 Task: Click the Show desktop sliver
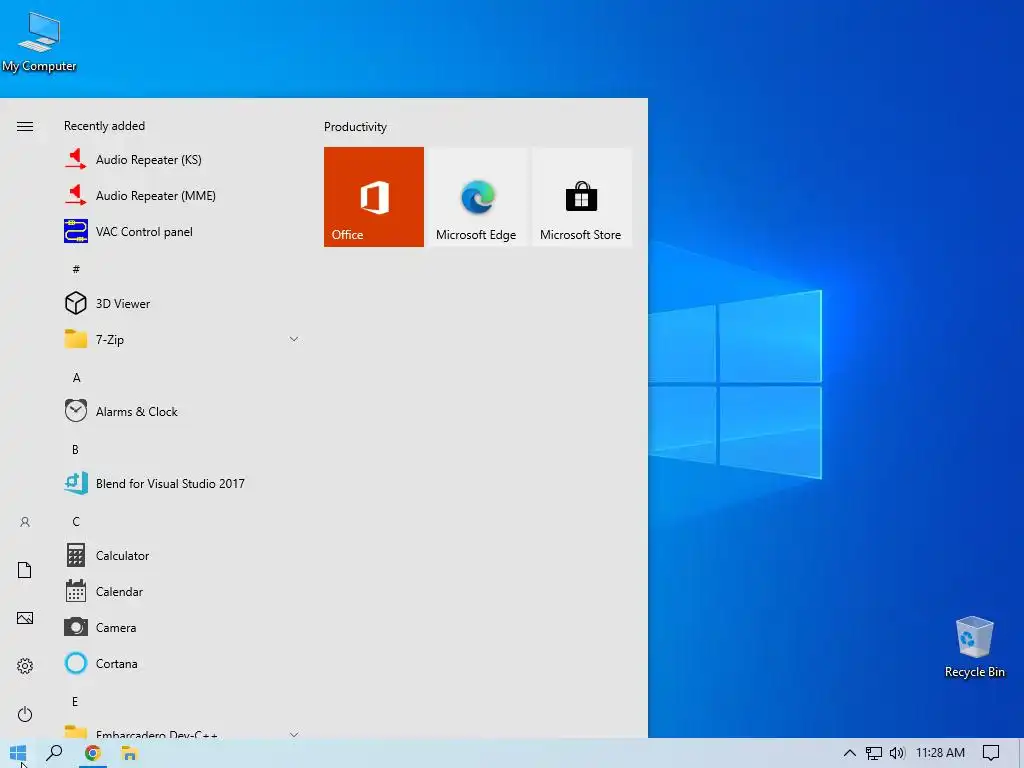[x=1021, y=753]
